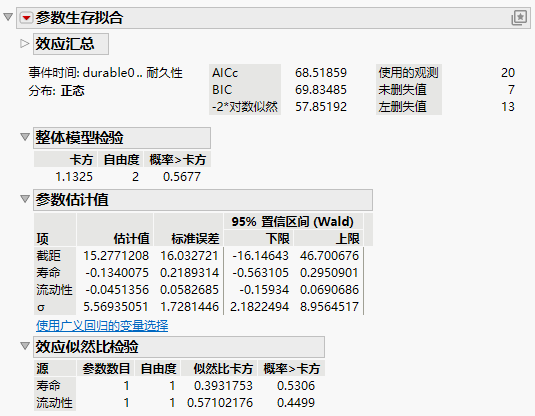Viewport: 535px width, 416px height.
Task: Select the observations used count 20
Action: pyautogui.click(x=508, y=73)
